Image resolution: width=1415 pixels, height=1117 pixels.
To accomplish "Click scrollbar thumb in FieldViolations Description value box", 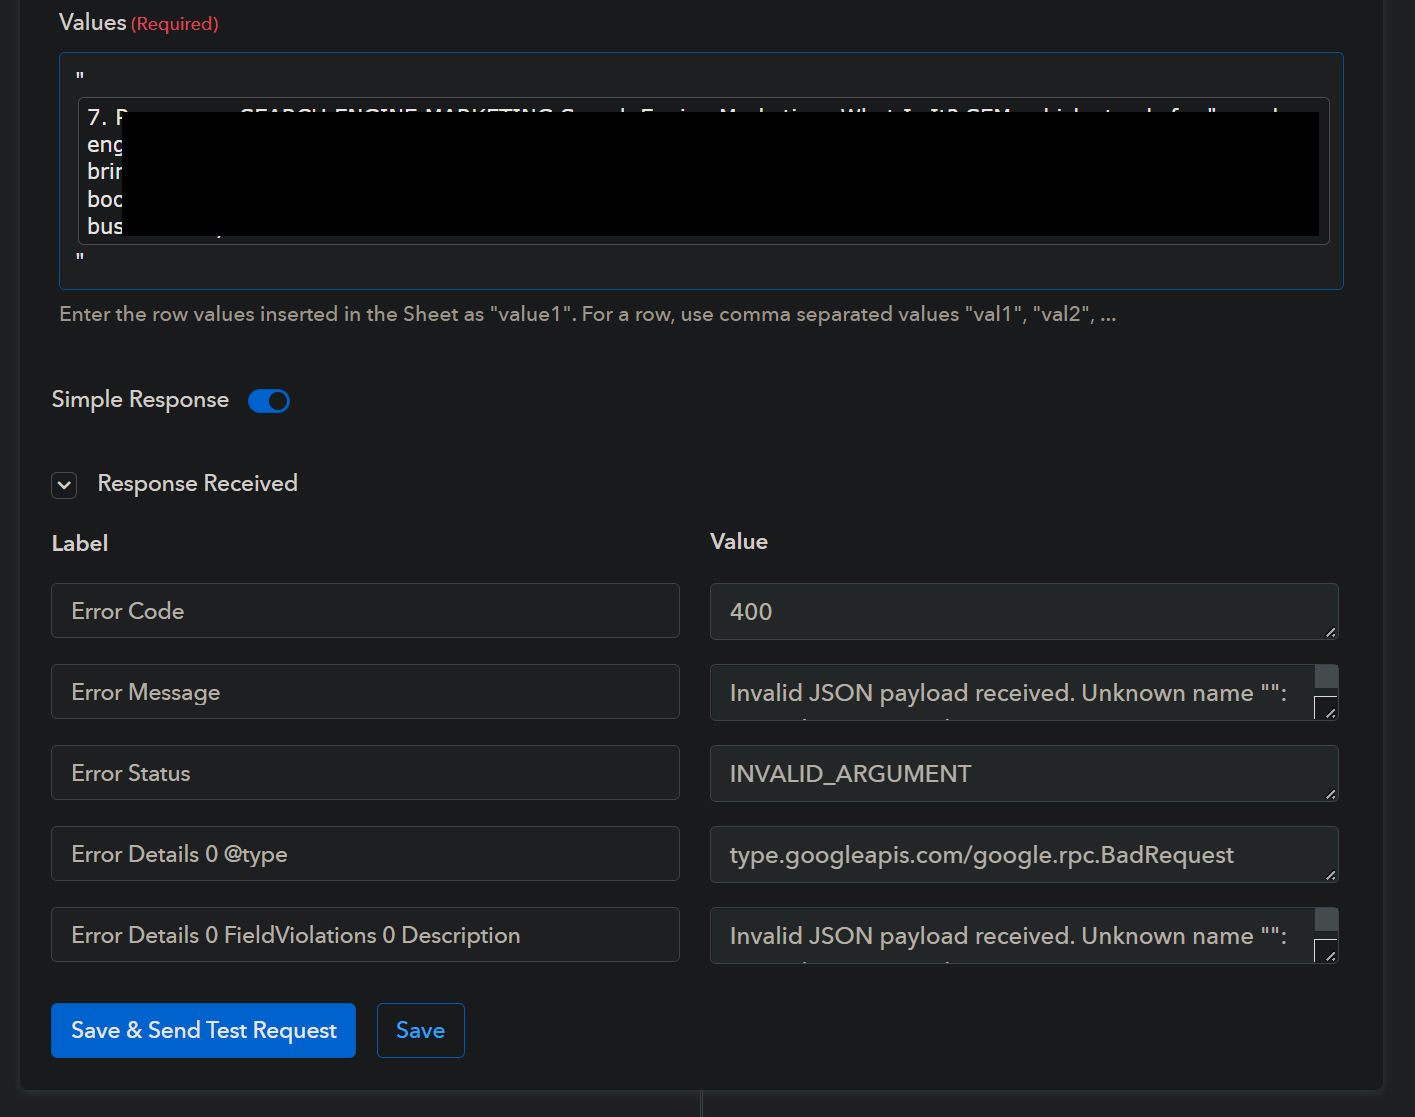I will pos(1326,920).
